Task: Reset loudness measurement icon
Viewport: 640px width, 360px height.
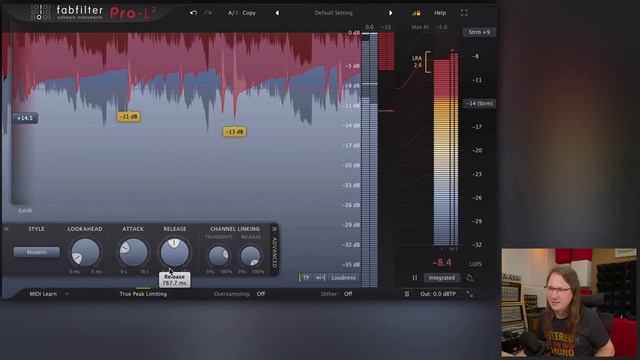Action: pyautogui.click(x=470, y=278)
